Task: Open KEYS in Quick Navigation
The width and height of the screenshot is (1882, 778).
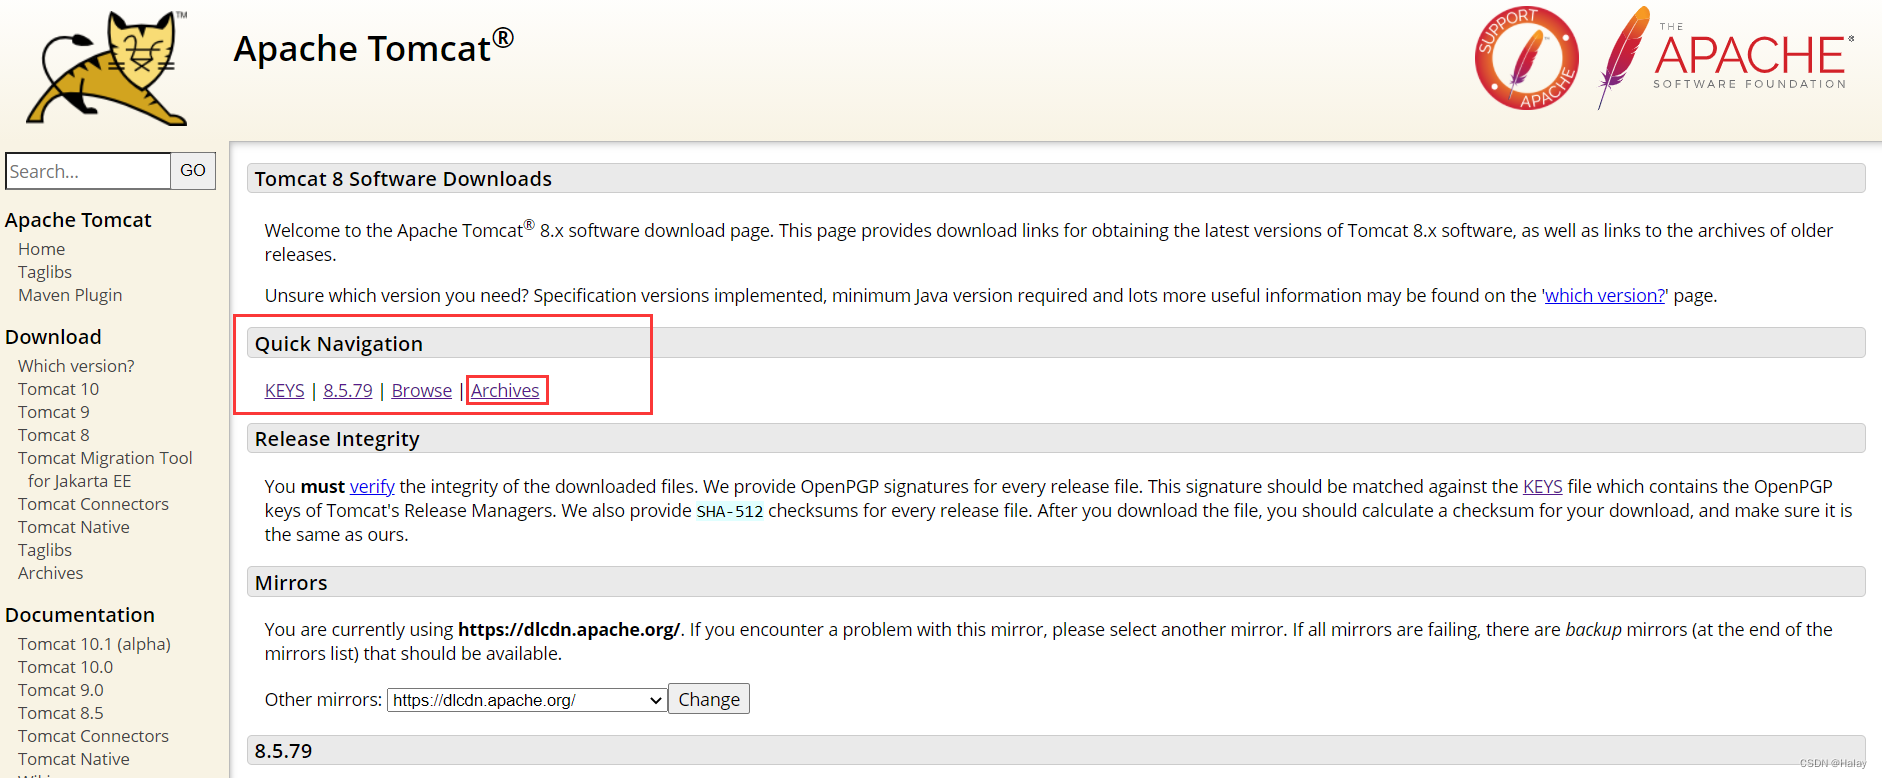Action: 284,391
